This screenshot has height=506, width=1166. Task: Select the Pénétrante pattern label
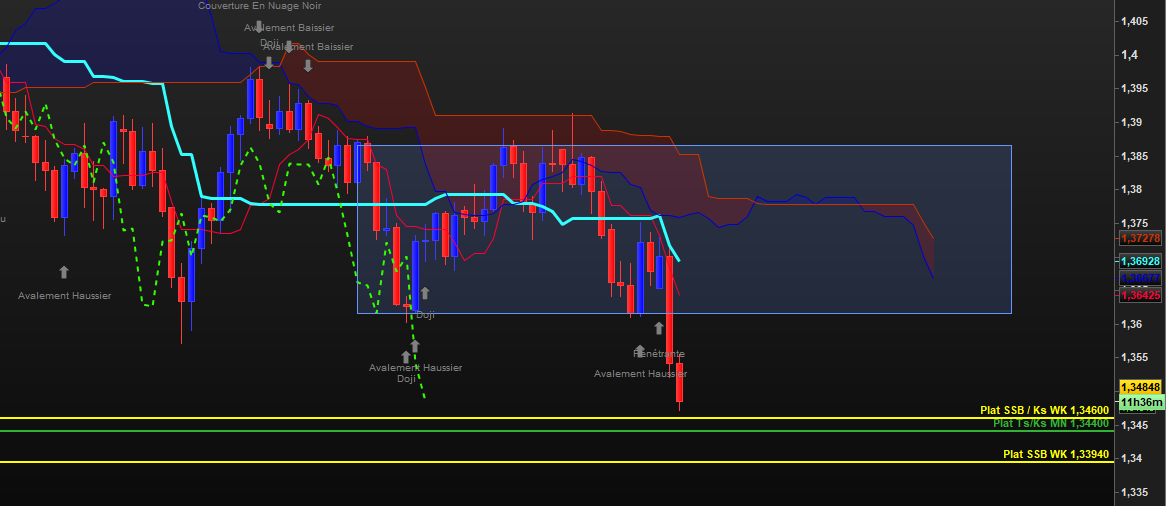(x=659, y=354)
